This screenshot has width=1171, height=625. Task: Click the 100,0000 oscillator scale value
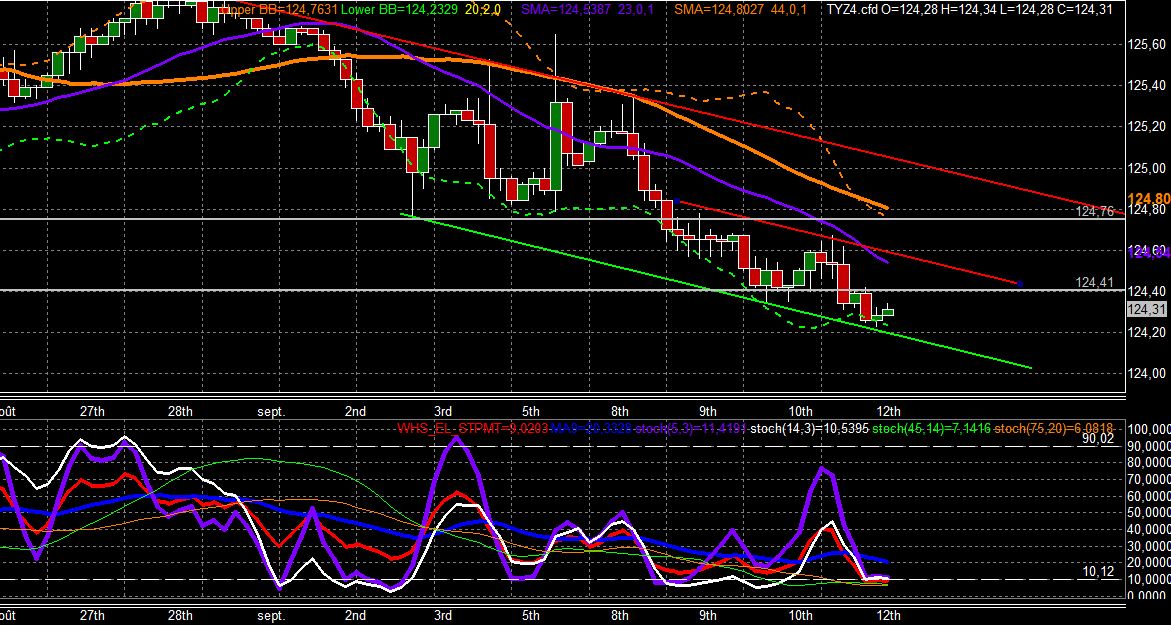click(1149, 431)
